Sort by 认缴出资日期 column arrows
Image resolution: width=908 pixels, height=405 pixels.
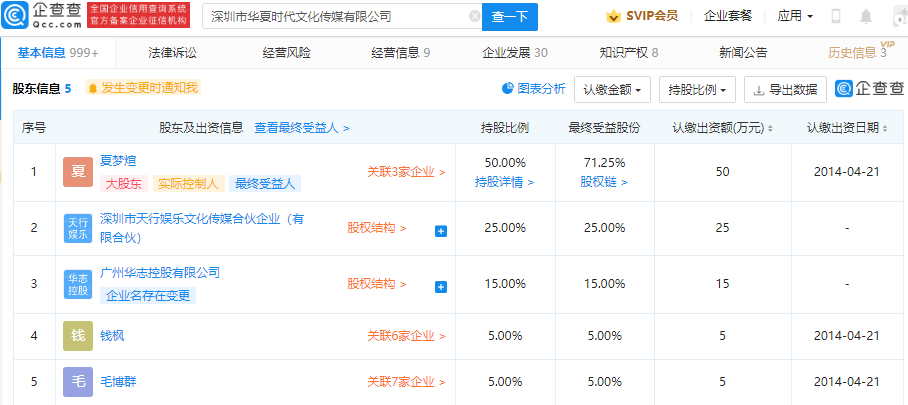(885, 129)
